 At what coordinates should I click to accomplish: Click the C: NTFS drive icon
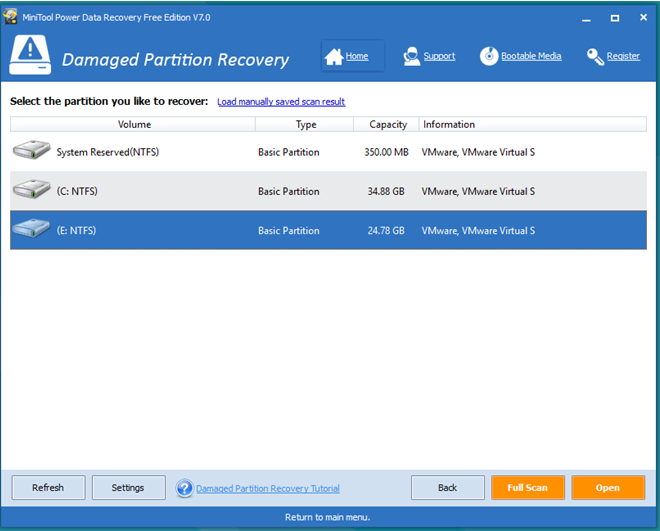[x=32, y=189]
